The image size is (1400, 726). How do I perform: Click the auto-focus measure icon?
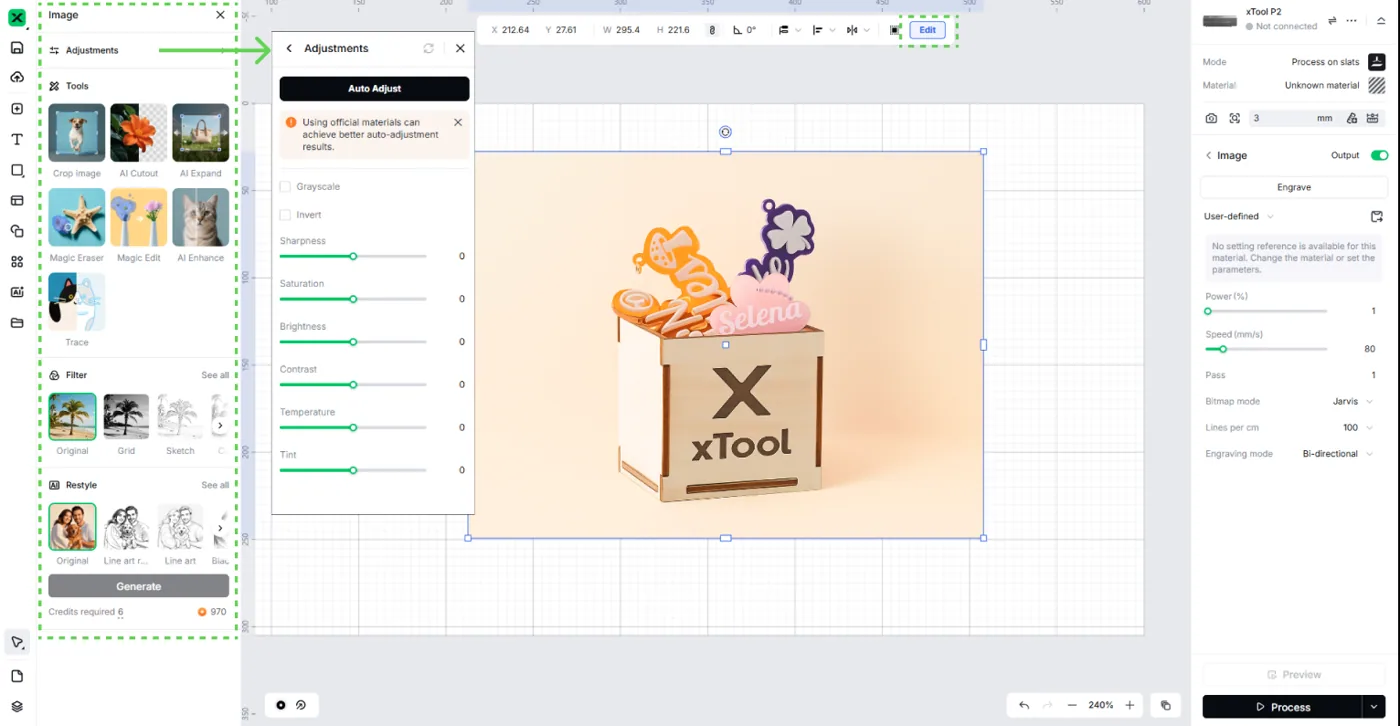point(1235,118)
